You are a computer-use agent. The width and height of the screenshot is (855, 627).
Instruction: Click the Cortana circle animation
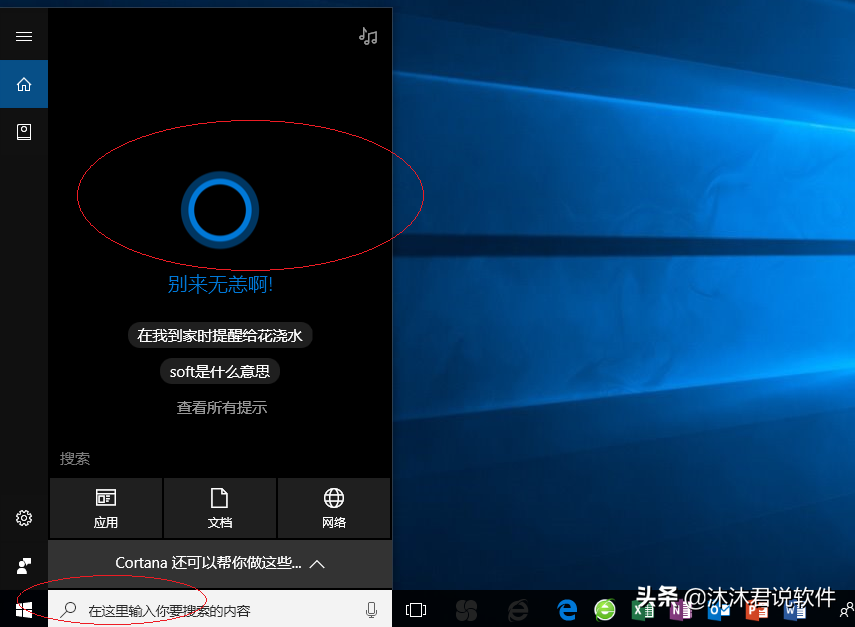click(x=220, y=209)
